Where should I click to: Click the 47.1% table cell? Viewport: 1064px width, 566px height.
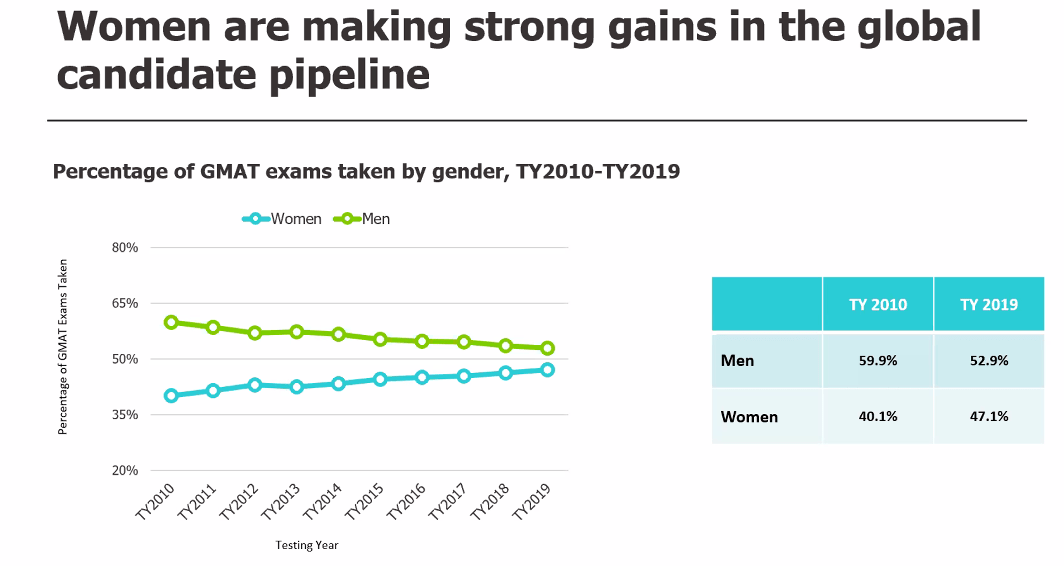pyautogui.click(x=989, y=416)
